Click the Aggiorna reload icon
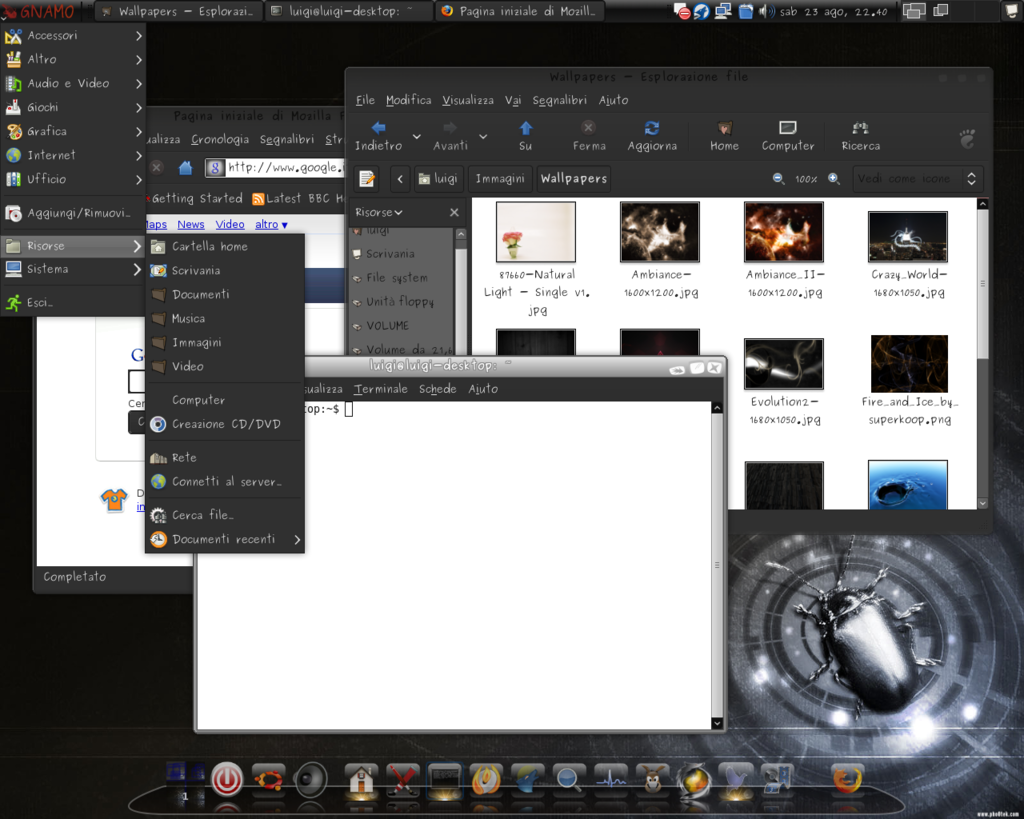The width and height of the screenshot is (1024, 819). [652, 129]
